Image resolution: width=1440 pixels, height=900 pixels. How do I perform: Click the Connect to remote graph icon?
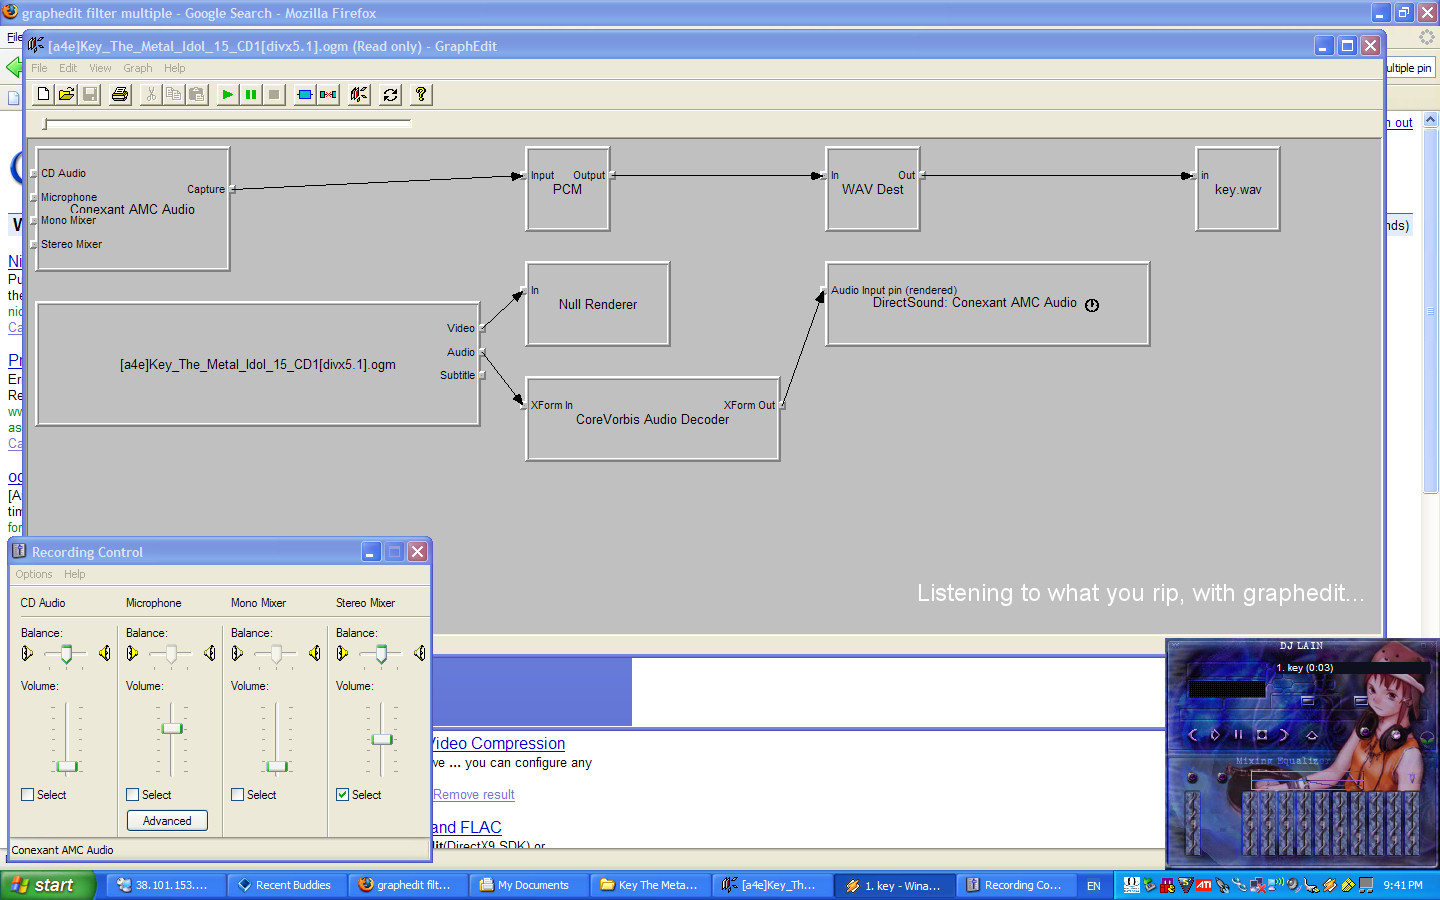tap(359, 94)
